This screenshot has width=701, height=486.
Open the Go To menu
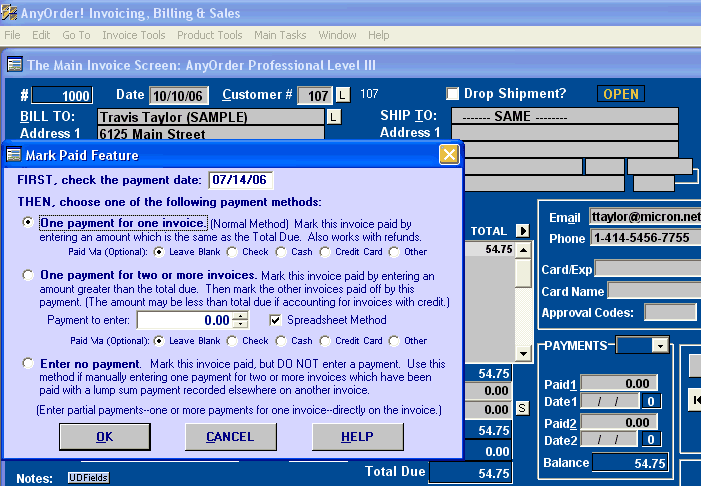pyautogui.click(x=76, y=35)
